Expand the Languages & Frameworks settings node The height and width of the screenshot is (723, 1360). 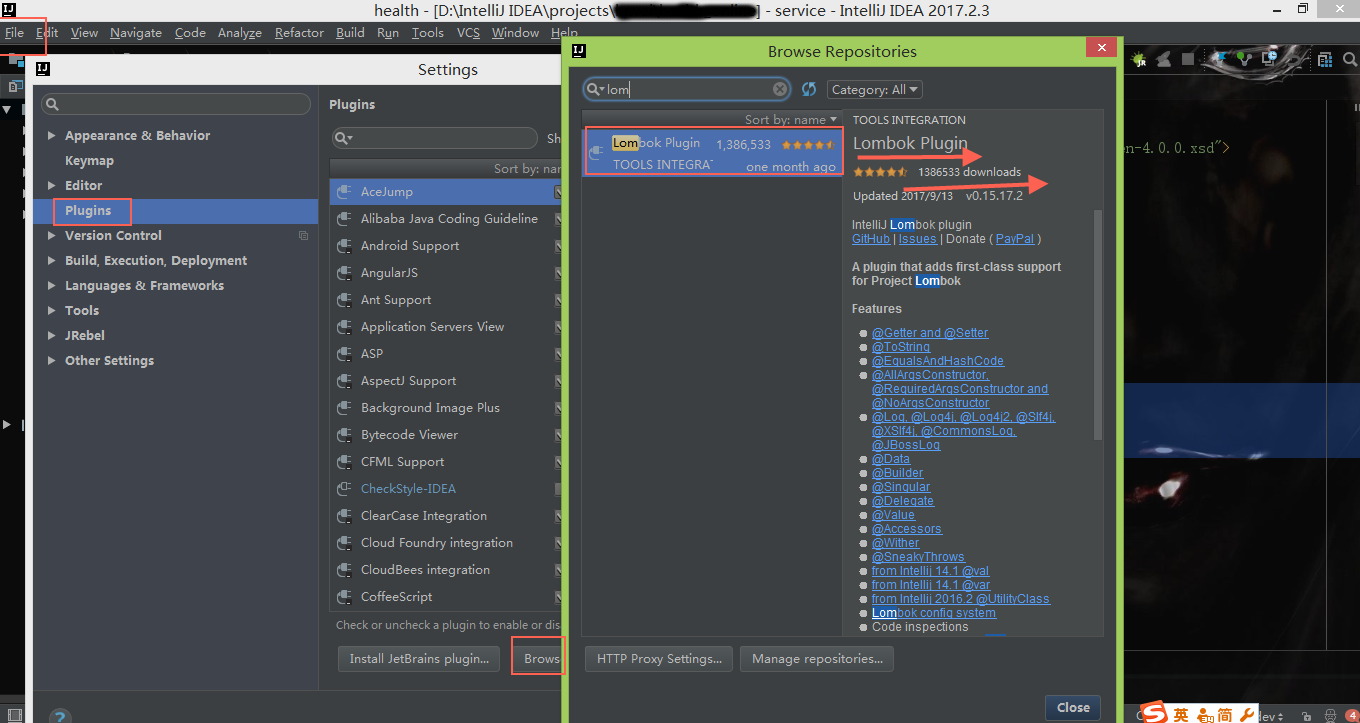tap(51, 286)
